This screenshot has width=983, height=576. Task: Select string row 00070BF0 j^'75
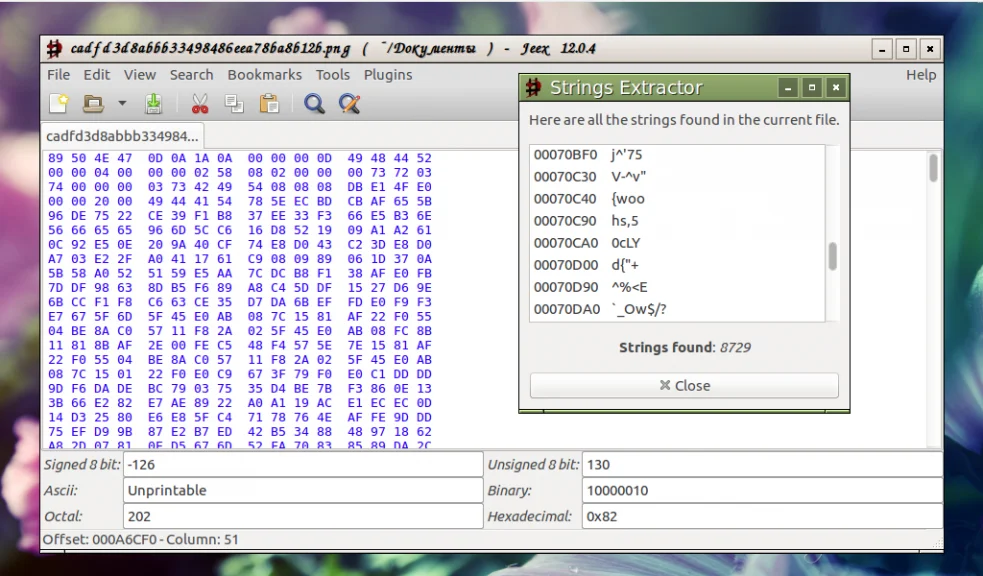click(677, 155)
